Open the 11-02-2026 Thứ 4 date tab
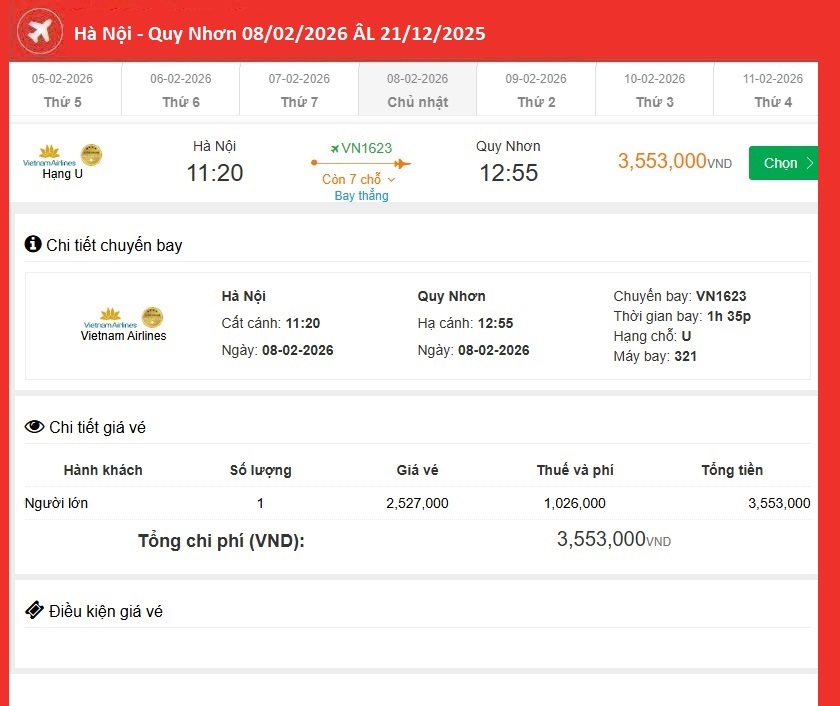Screen dimensions: 840x706 point(772,90)
